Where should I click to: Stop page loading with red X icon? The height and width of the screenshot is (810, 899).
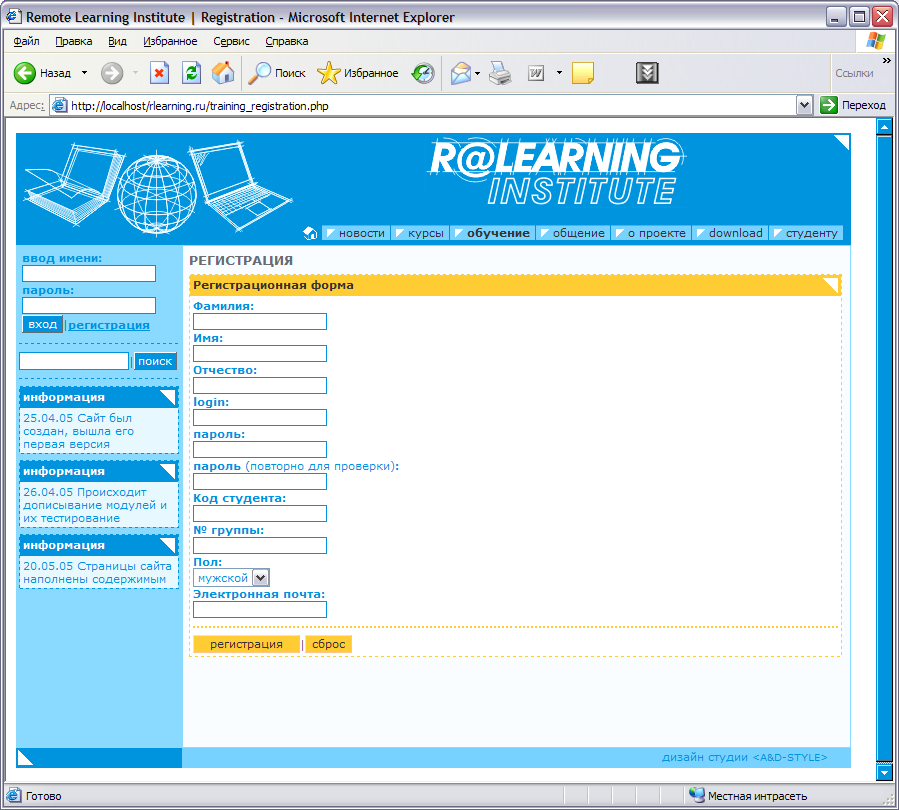click(x=159, y=73)
